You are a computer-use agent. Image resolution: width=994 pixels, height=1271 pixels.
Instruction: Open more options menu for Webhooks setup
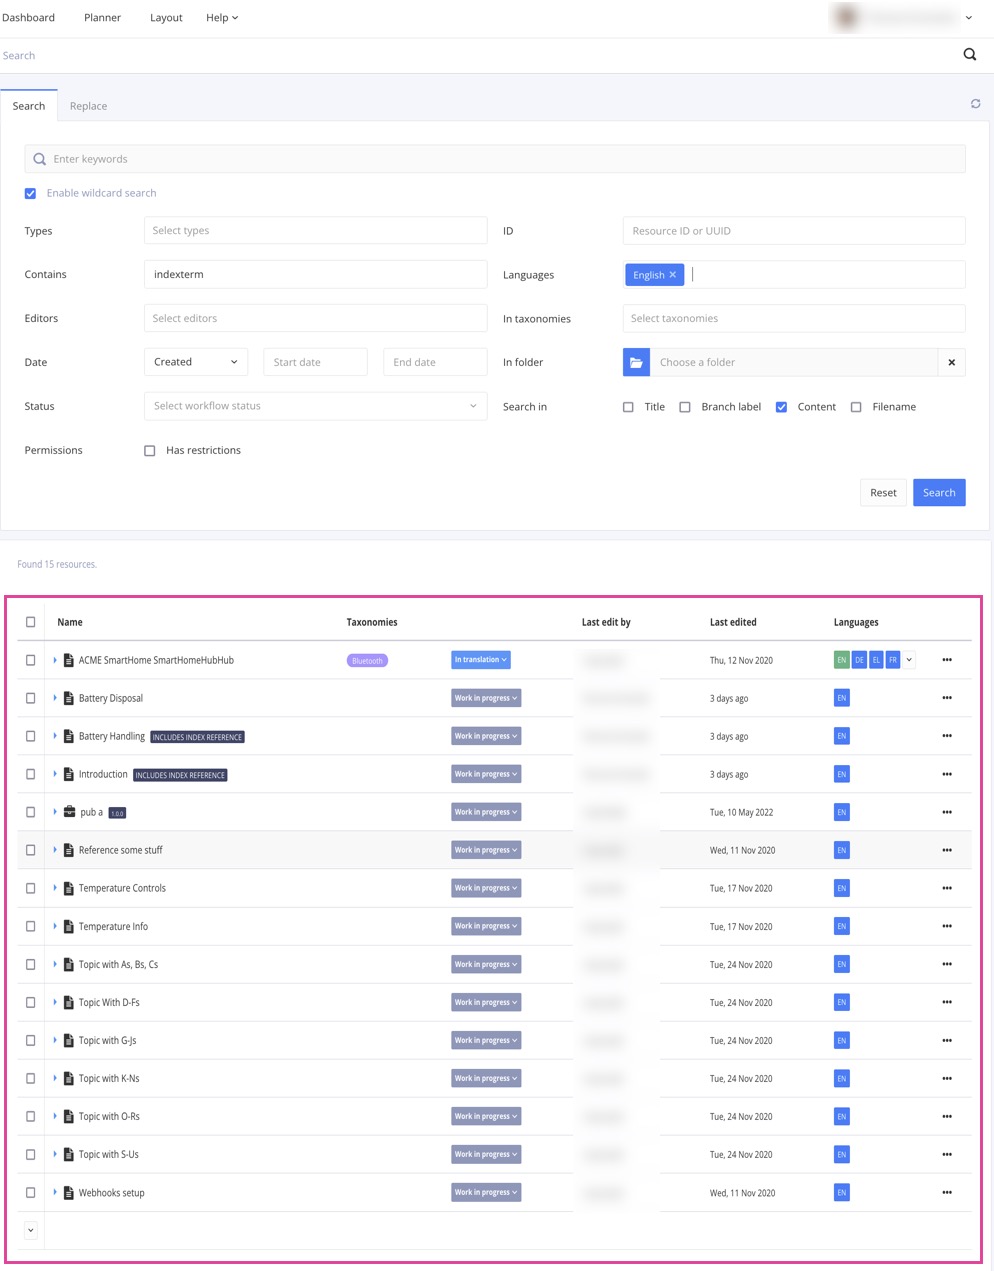(x=946, y=1192)
